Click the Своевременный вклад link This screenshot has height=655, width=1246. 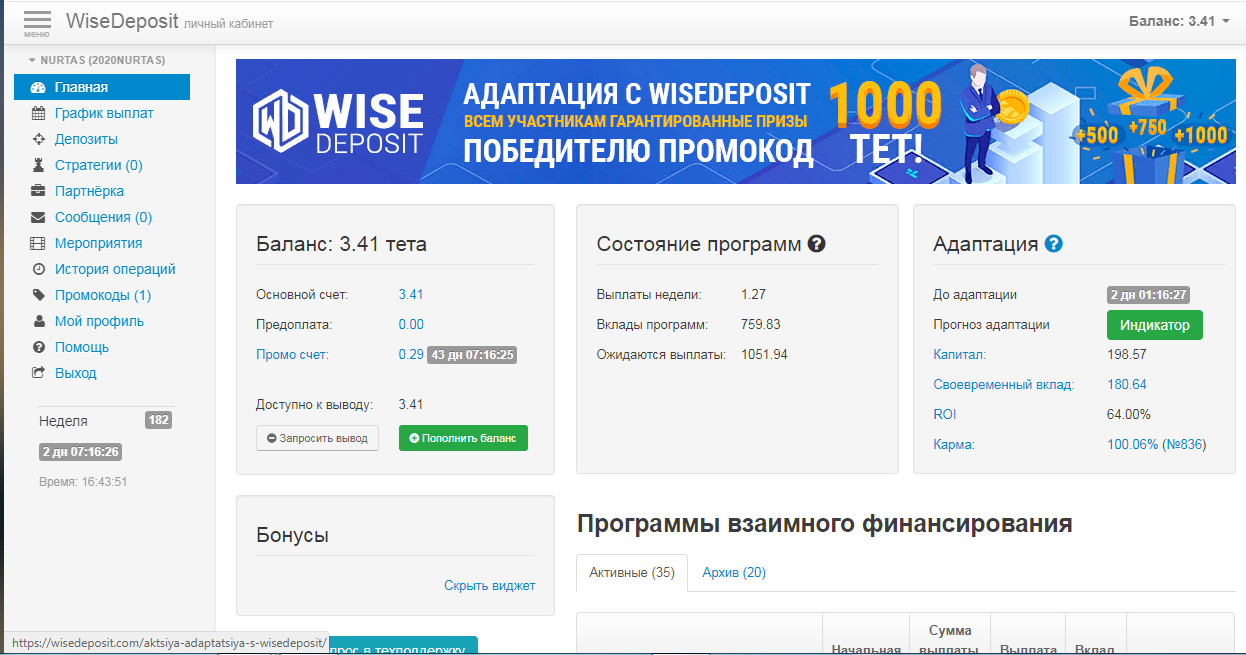1003,384
